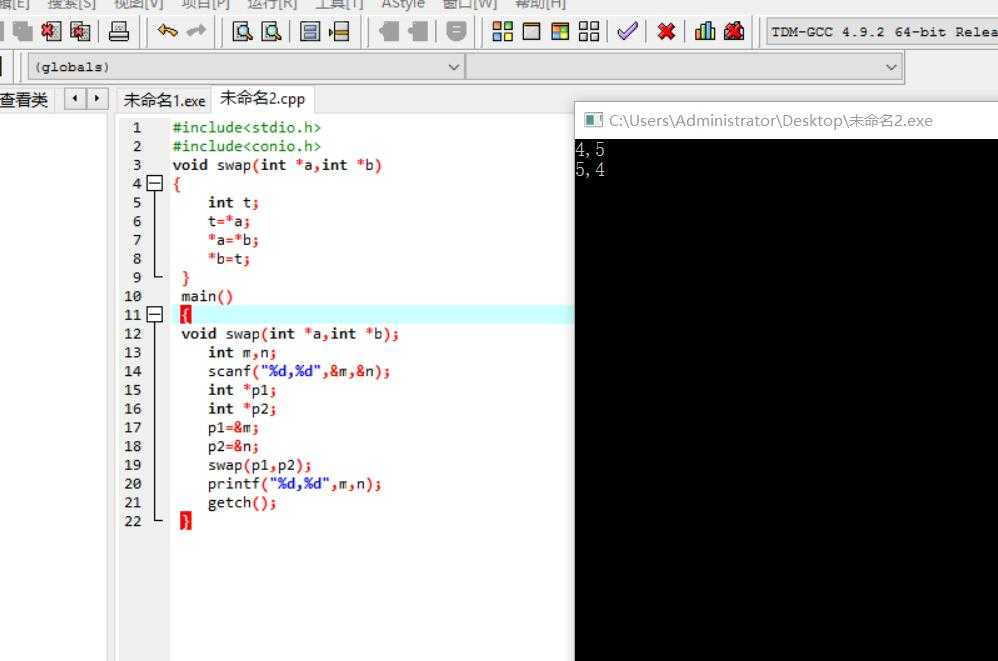Click code line 'swap(p1,p2);'
Screen dimensions: 998x661
[259, 465]
